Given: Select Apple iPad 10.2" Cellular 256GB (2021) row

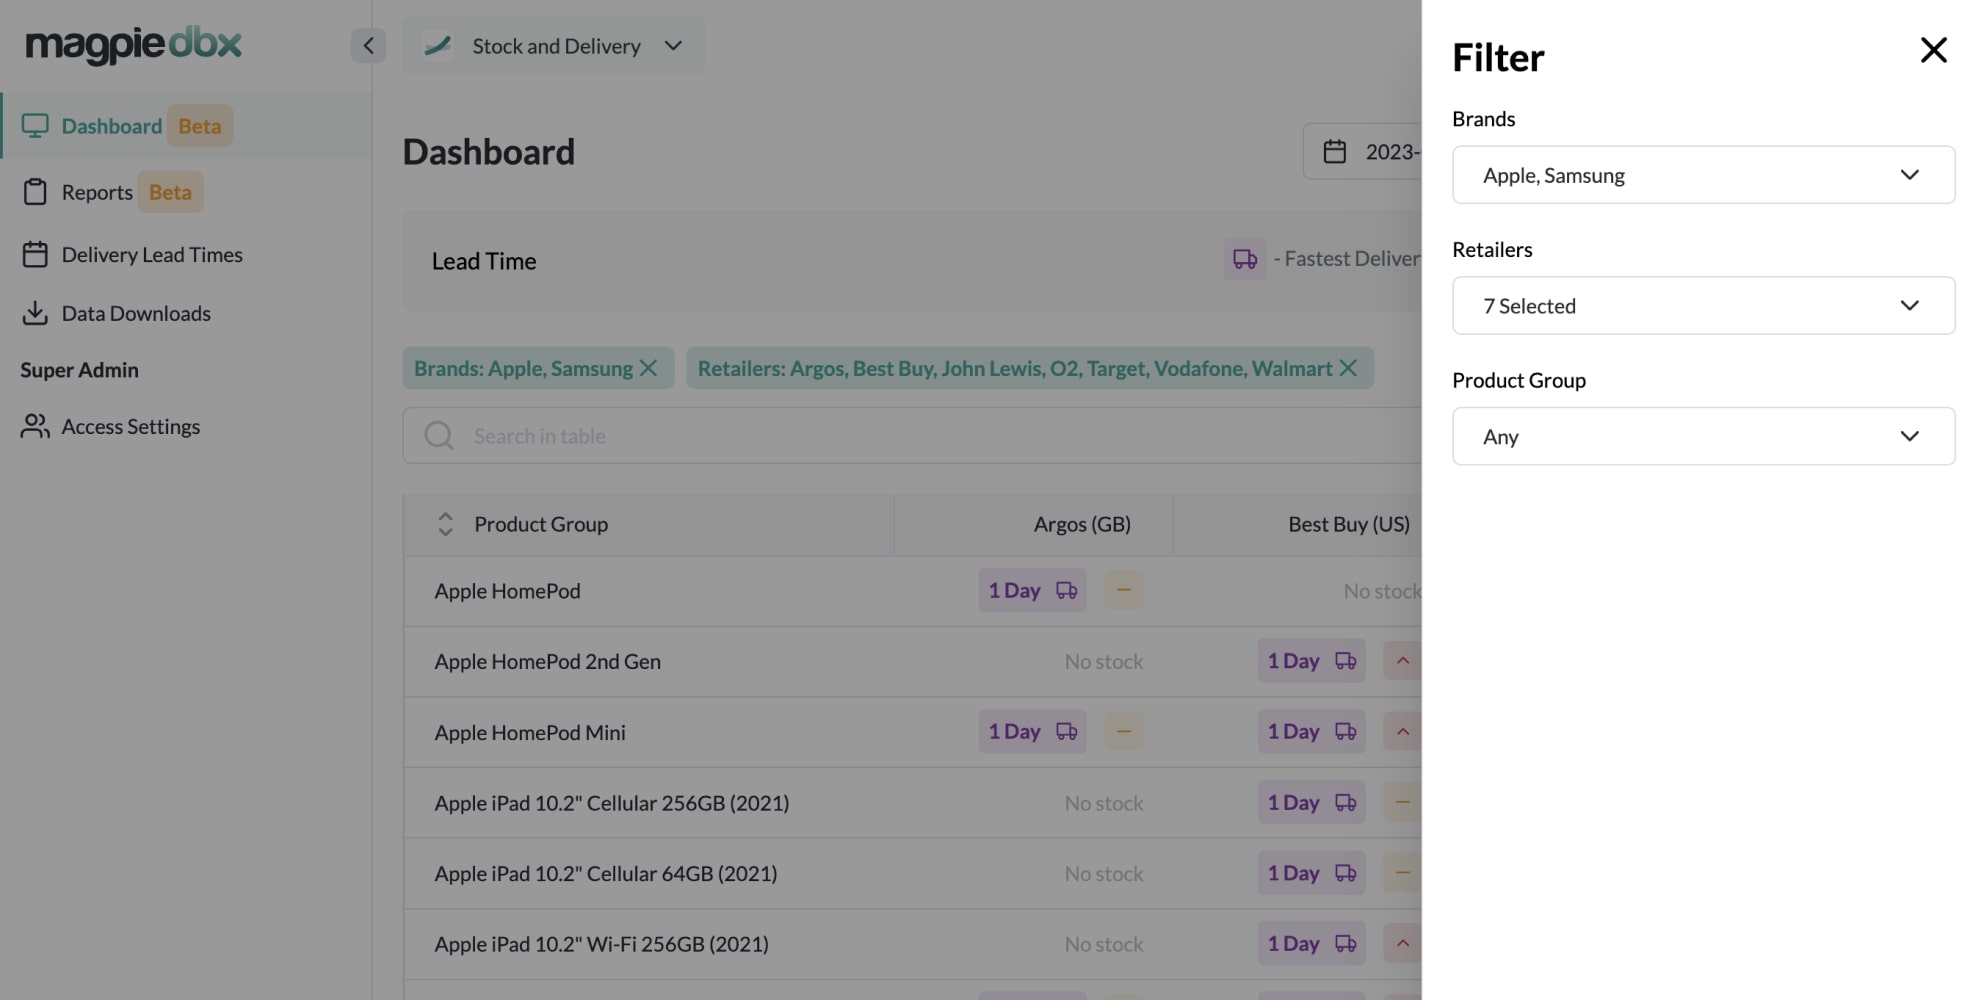Looking at the screenshot, I should [x=612, y=803].
